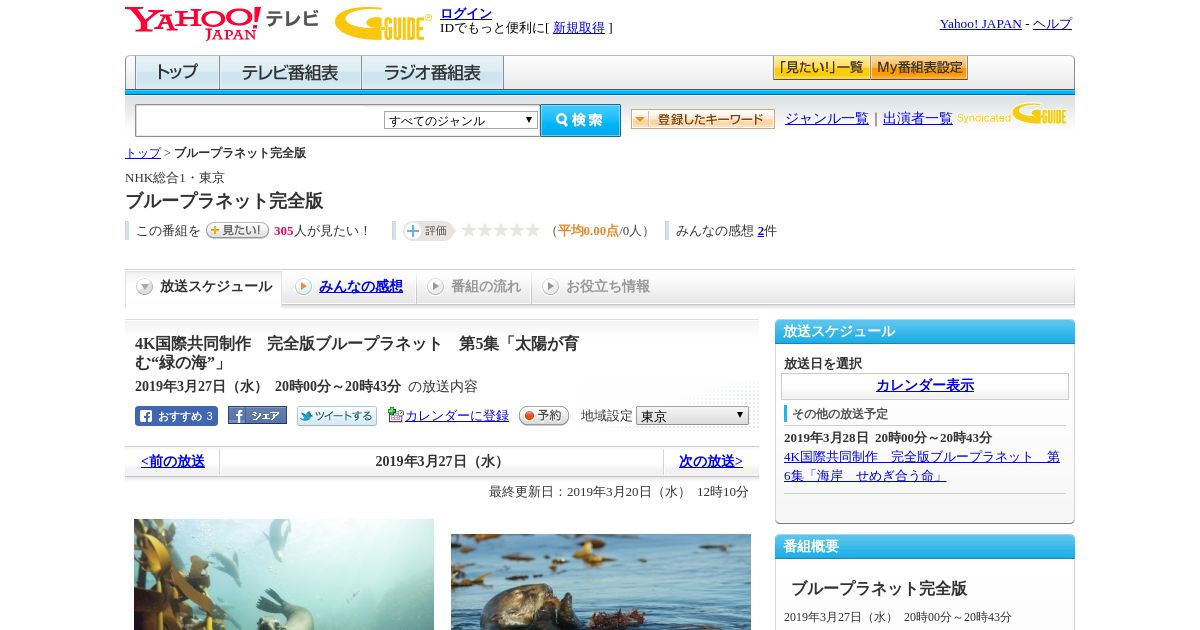Click the 最終更新日 timestamp text
This screenshot has height=630, width=1200.
click(619, 492)
